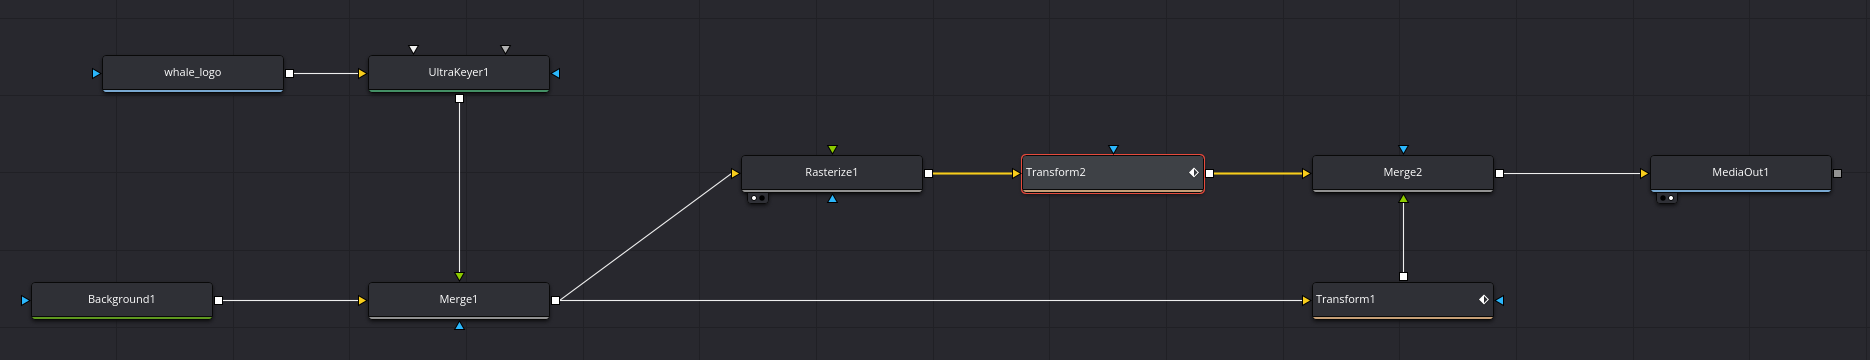This screenshot has height=360, width=1870.
Task: Click Transform1's output square above node
Action: pos(1403,276)
